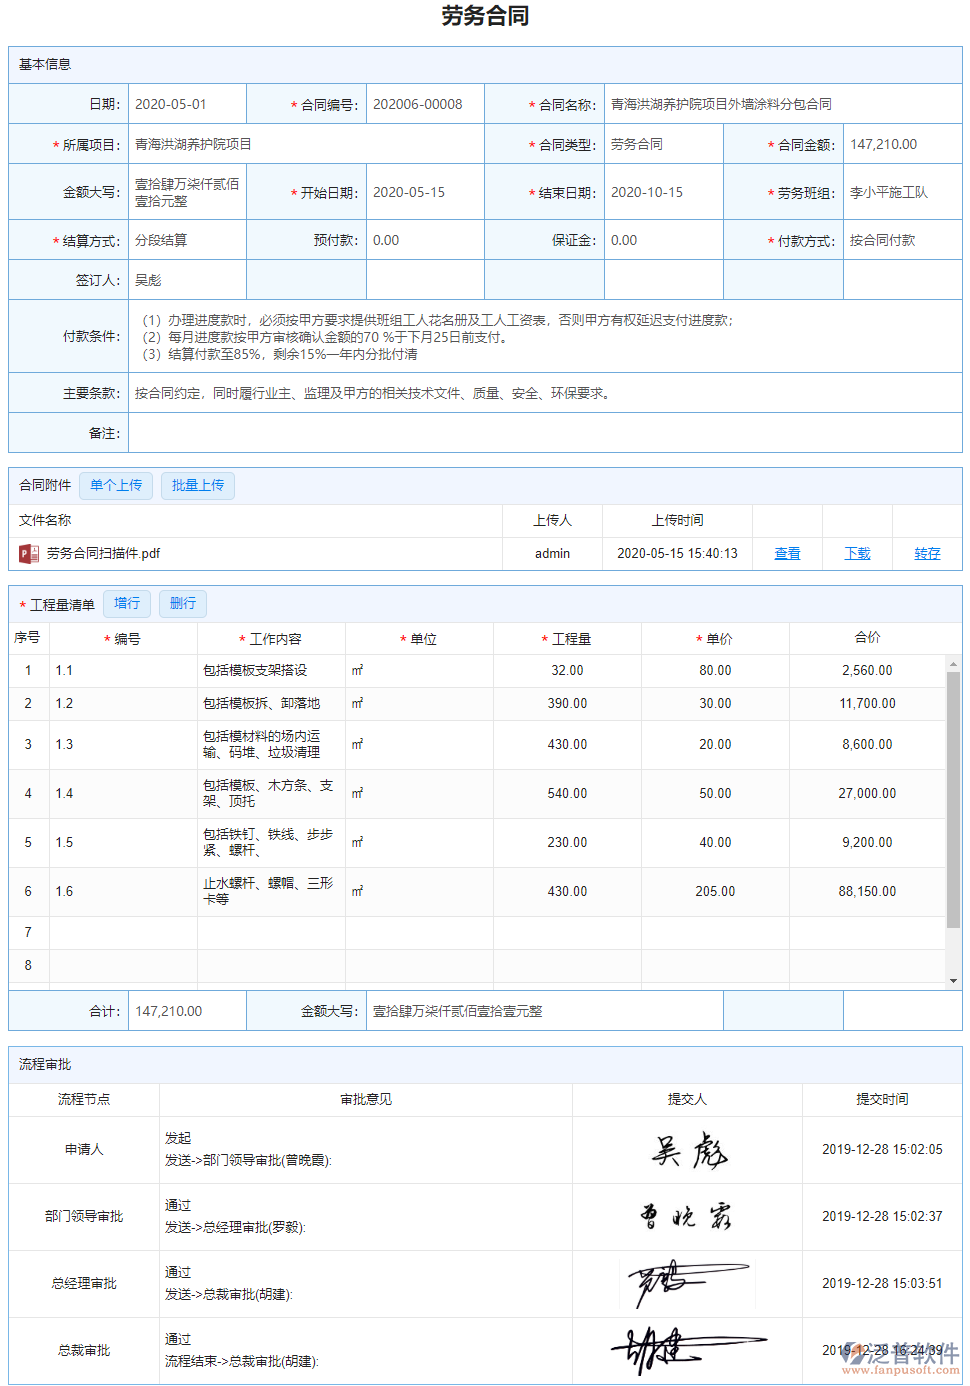Image resolution: width=970 pixels, height=1386 pixels.
Task: Click 删行 to delete a row
Action: pyautogui.click(x=182, y=603)
